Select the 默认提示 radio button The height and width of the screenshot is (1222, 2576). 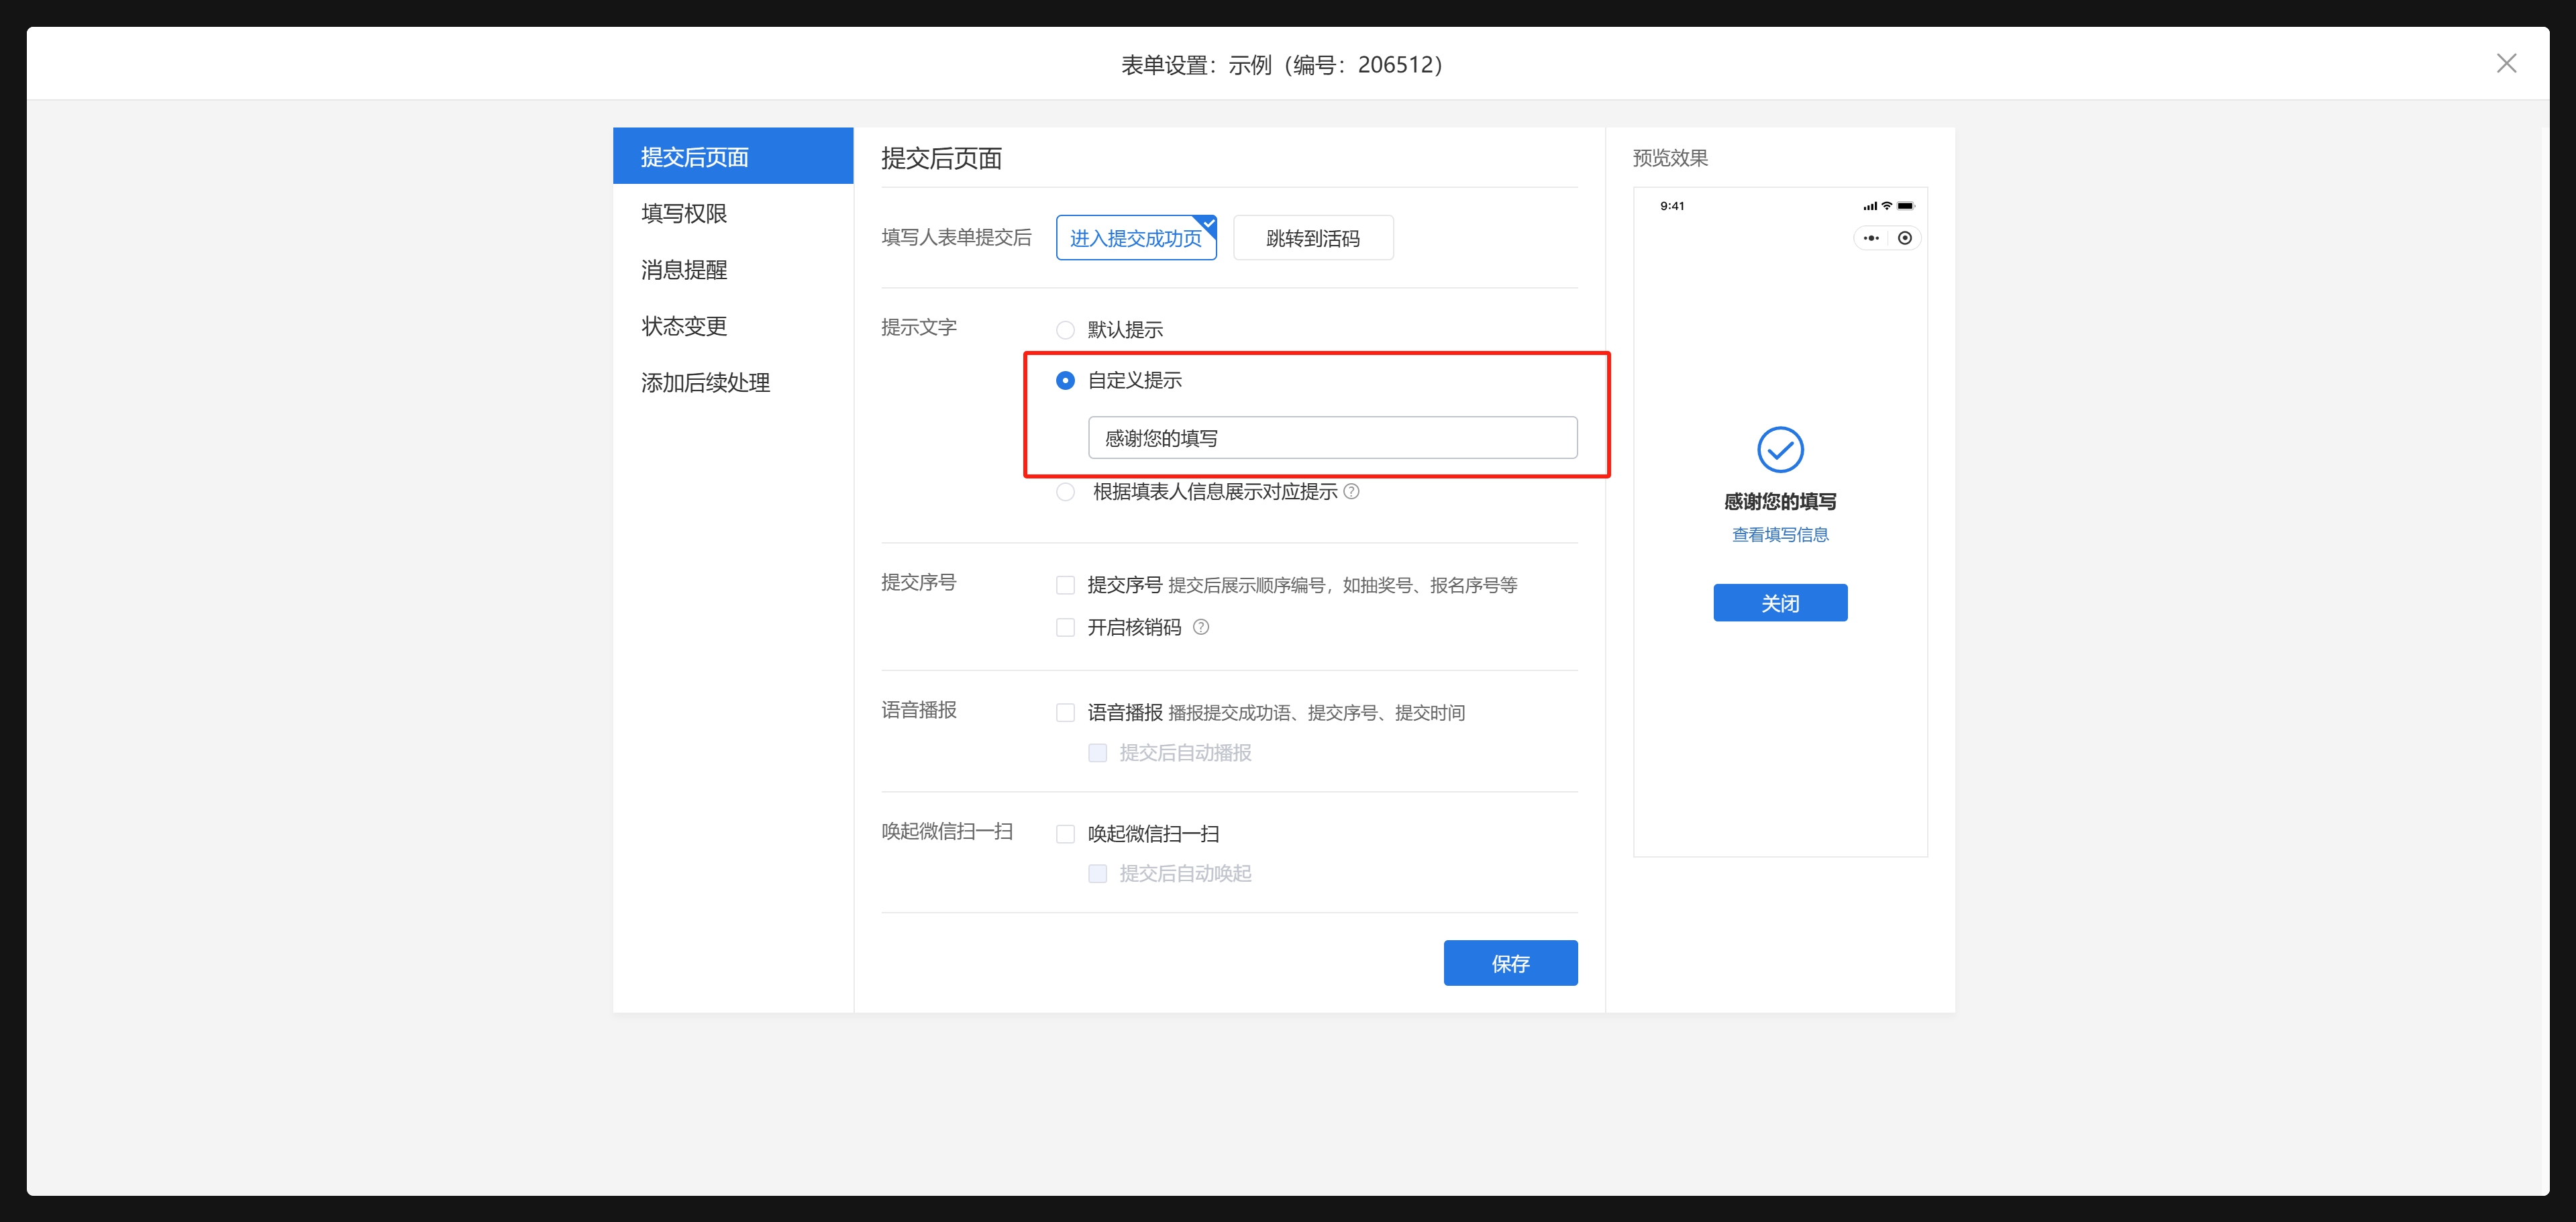pos(1065,330)
